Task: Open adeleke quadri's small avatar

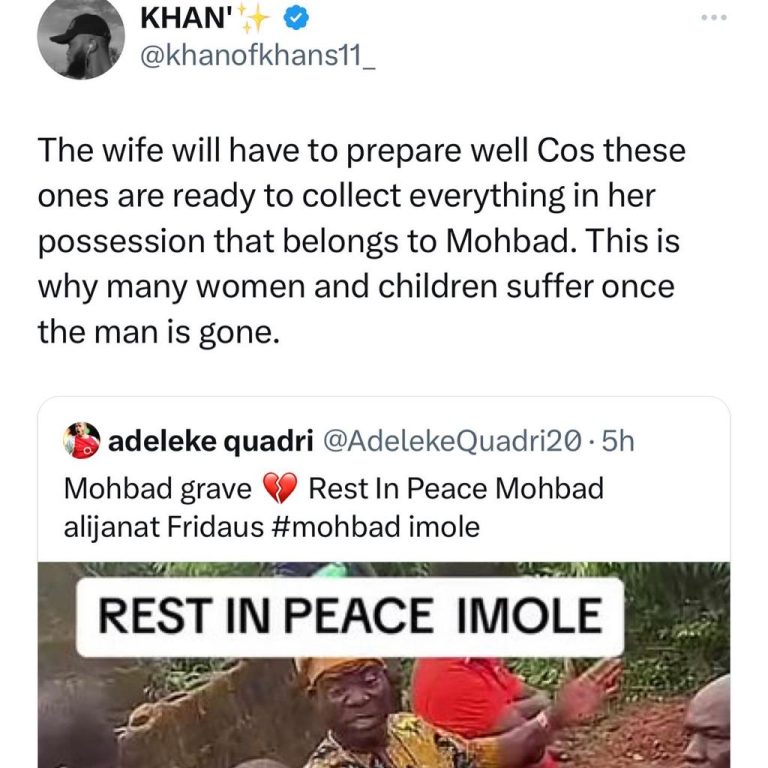Action: point(82,441)
